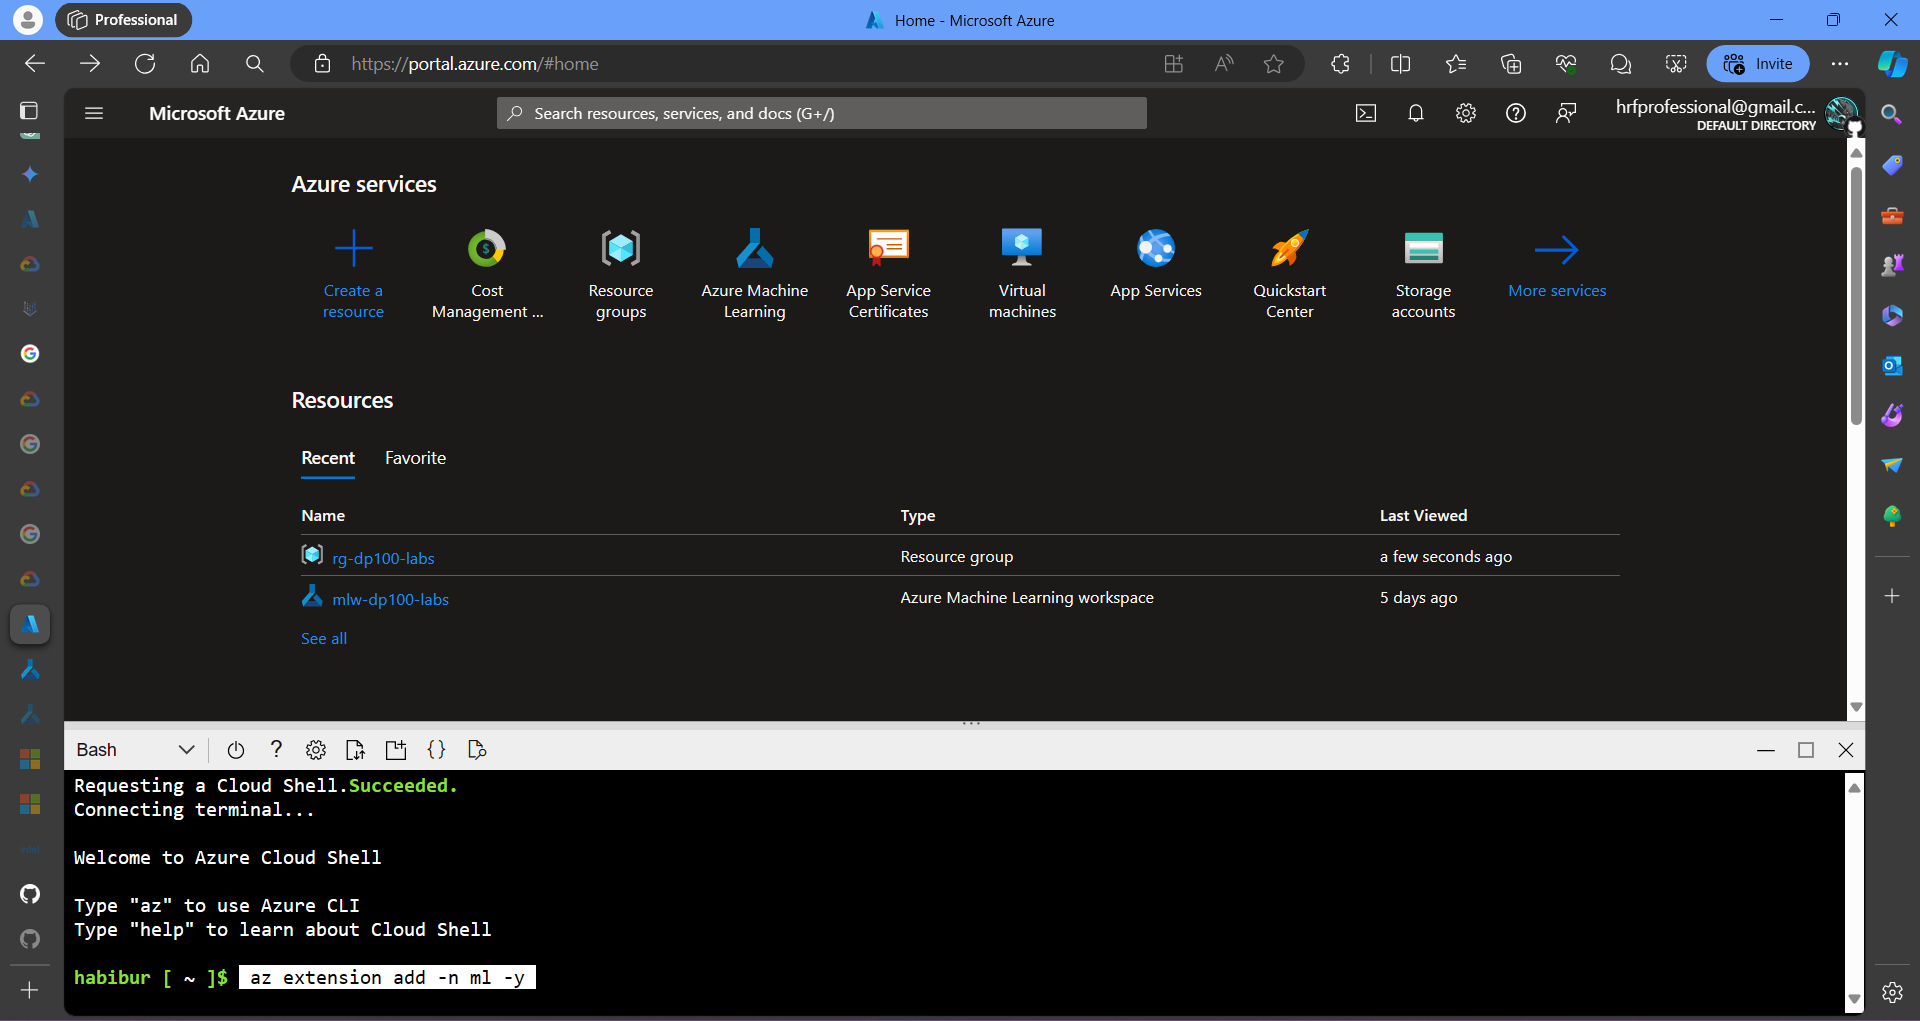This screenshot has height=1021, width=1920.
Task: Open Azure notifications bell
Action: click(1416, 113)
